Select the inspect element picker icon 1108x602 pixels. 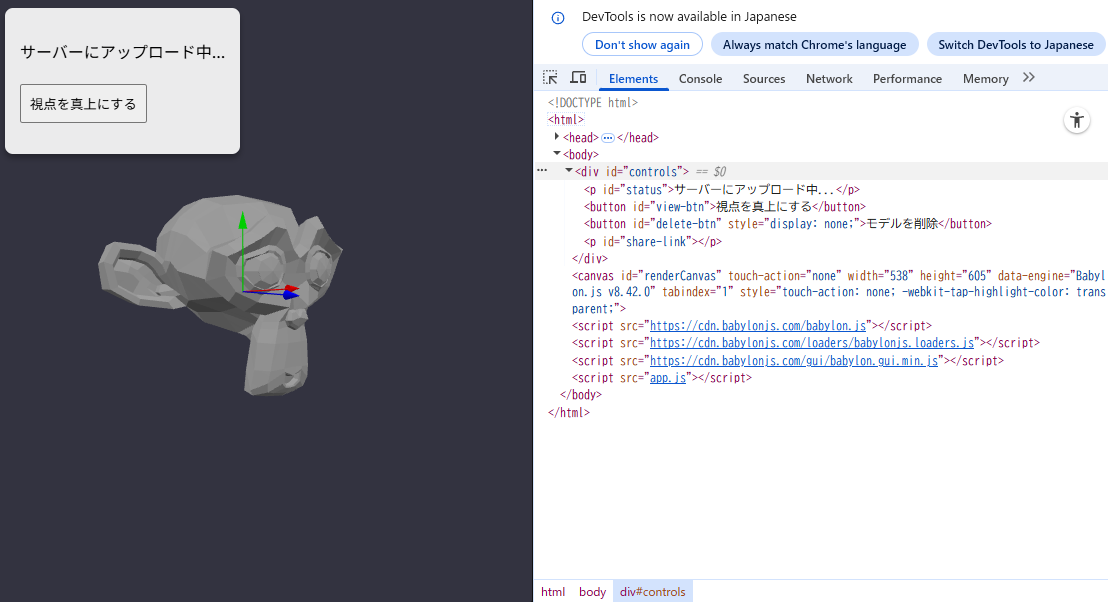[x=550, y=78]
